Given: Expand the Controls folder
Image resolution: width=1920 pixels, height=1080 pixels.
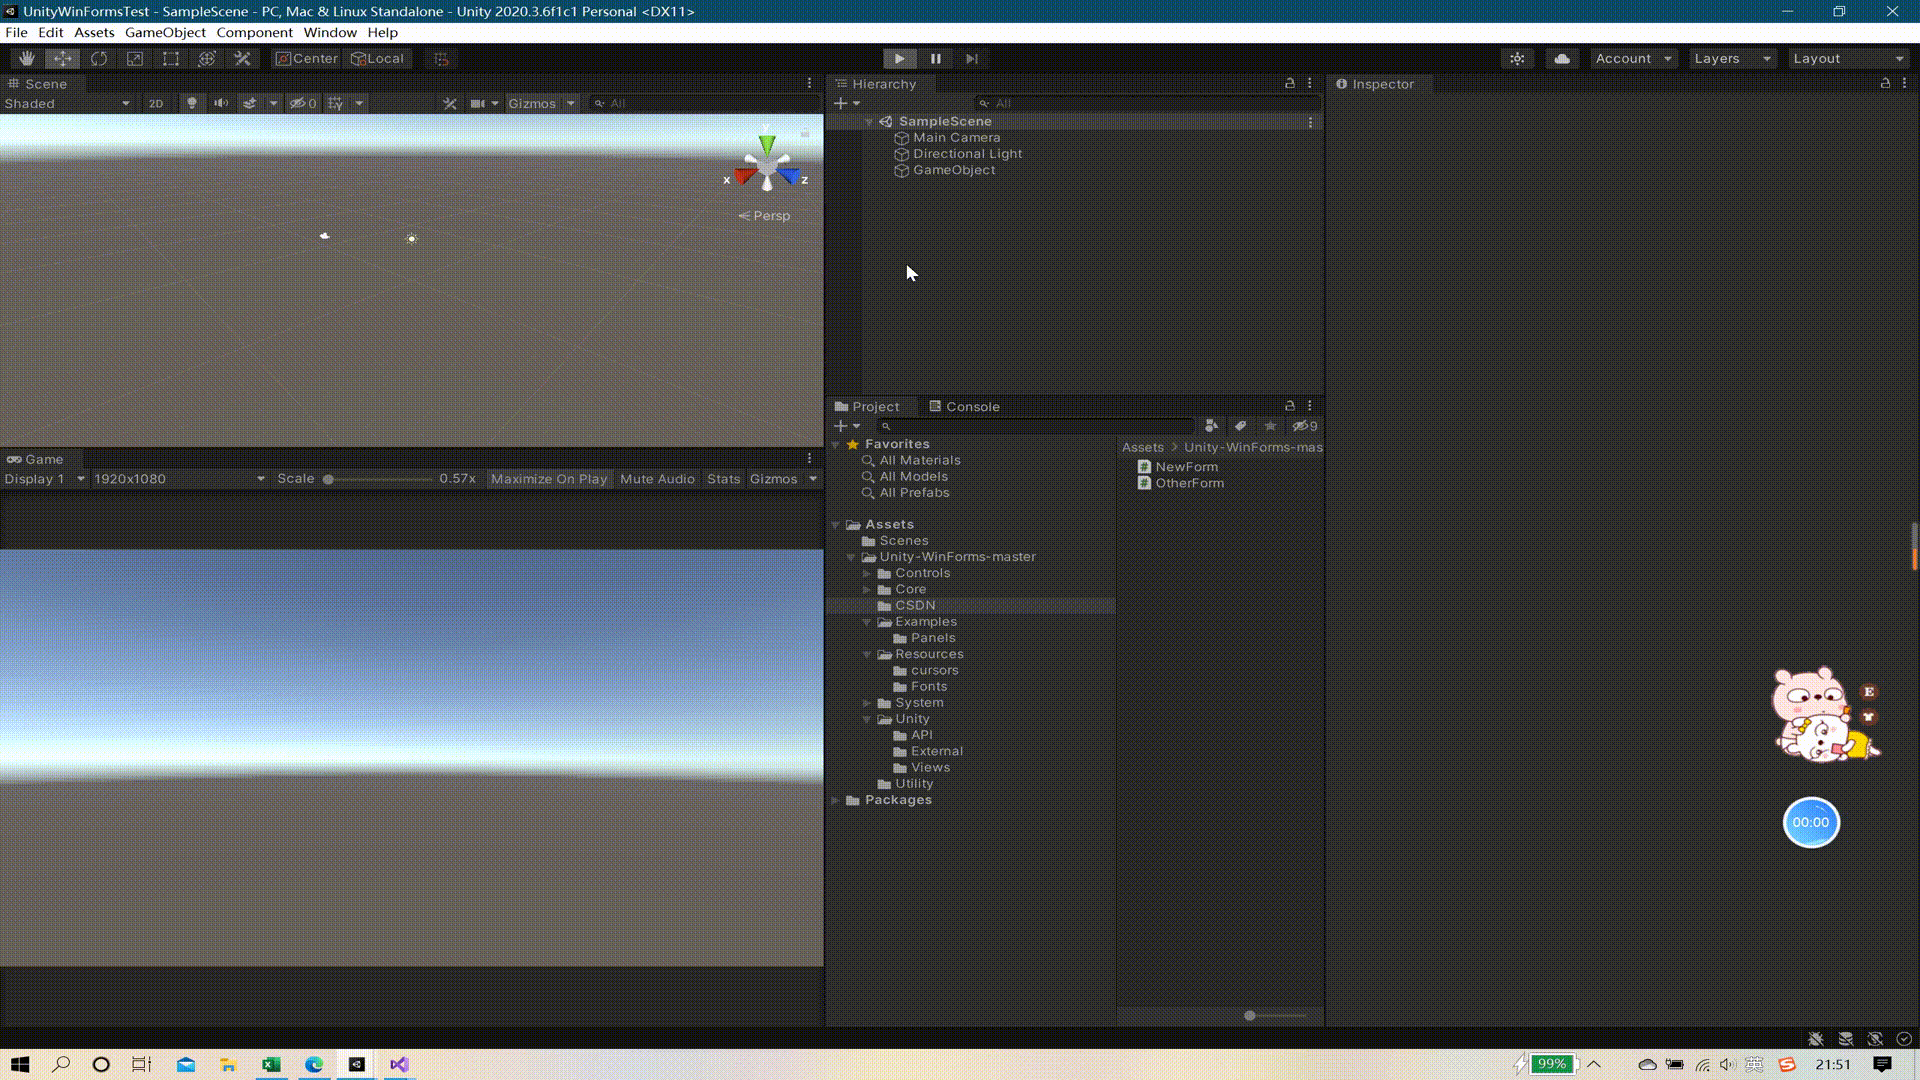Looking at the screenshot, I should click(867, 573).
